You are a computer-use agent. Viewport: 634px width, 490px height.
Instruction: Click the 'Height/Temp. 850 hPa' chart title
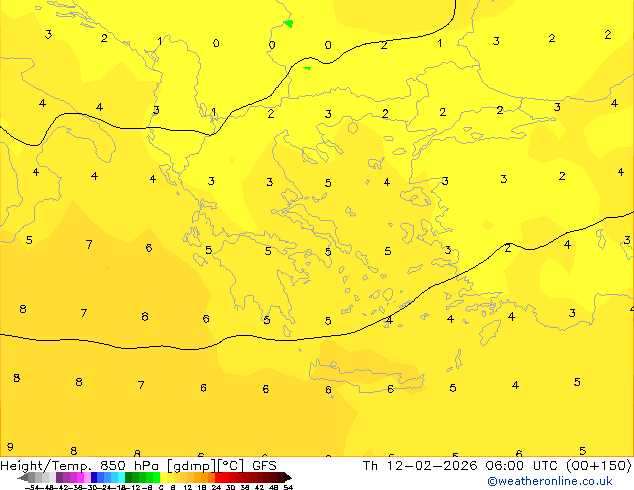tap(79, 466)
